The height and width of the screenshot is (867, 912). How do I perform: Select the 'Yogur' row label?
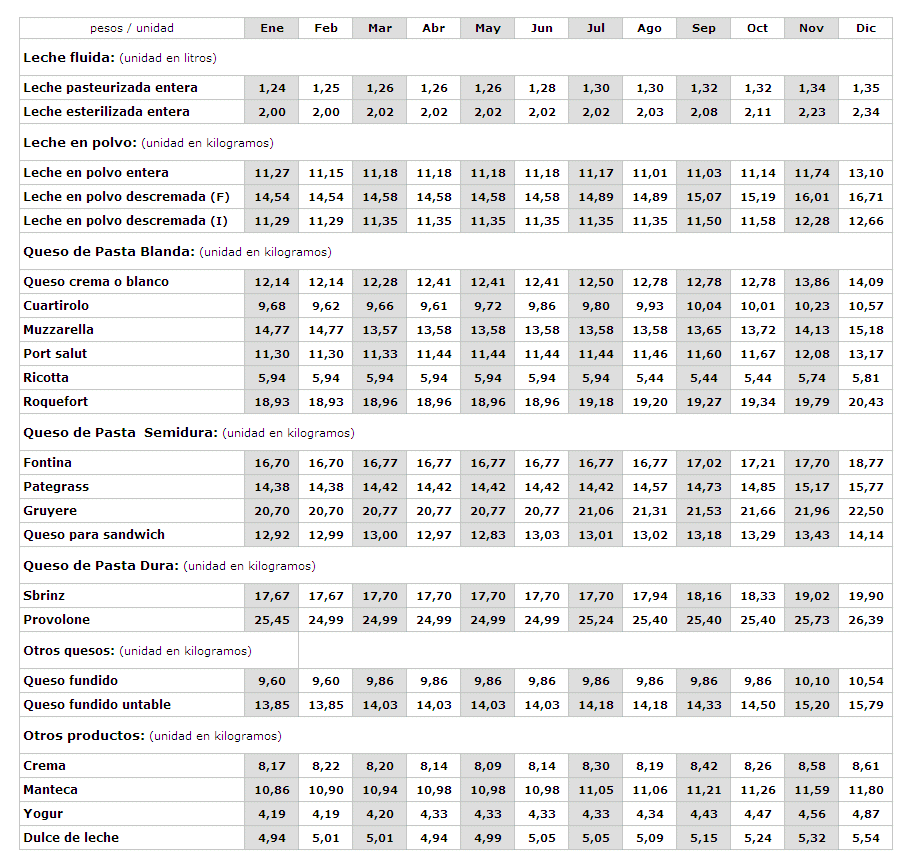[43, 814]
